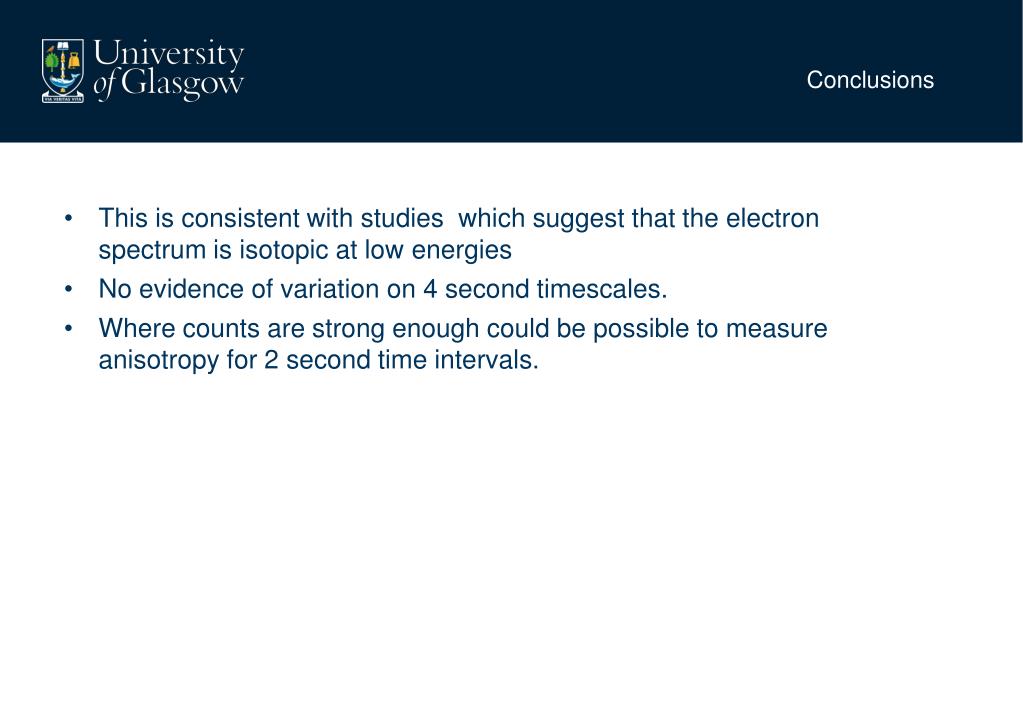The width and height of the screenshot is (1023, 708).
Task: Click the line 'spectrum is isotopic at low energies'
Action: tap(305, 250)
